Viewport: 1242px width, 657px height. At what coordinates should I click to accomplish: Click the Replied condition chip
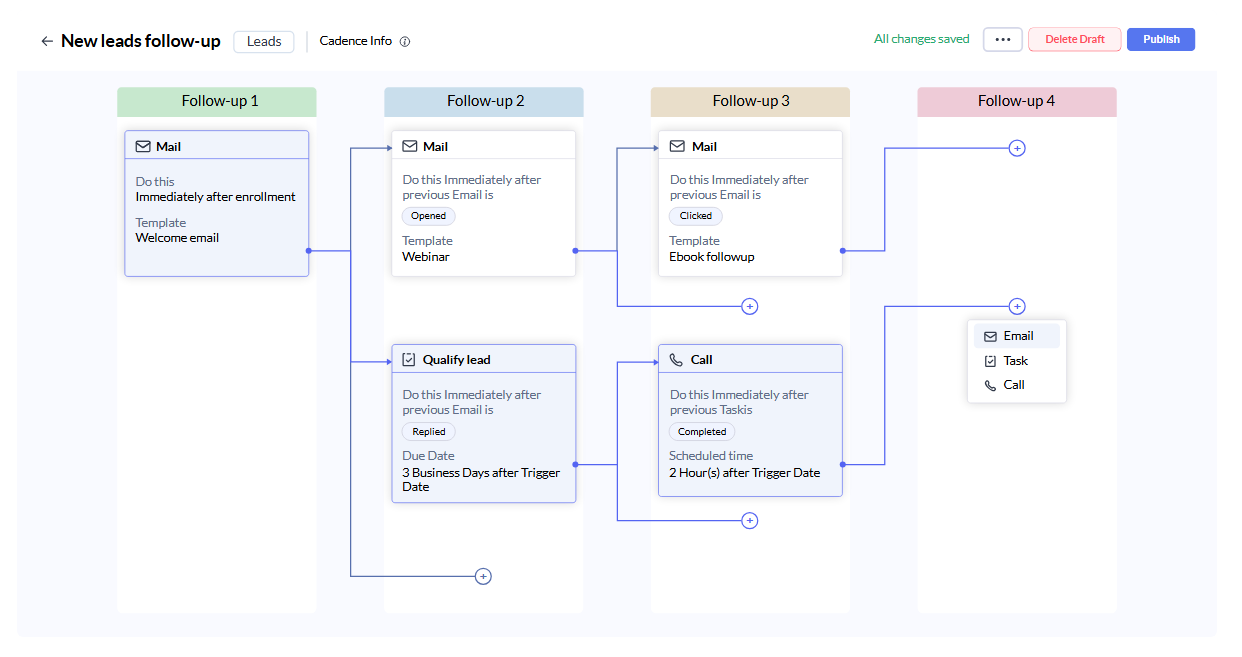[429, 432]
